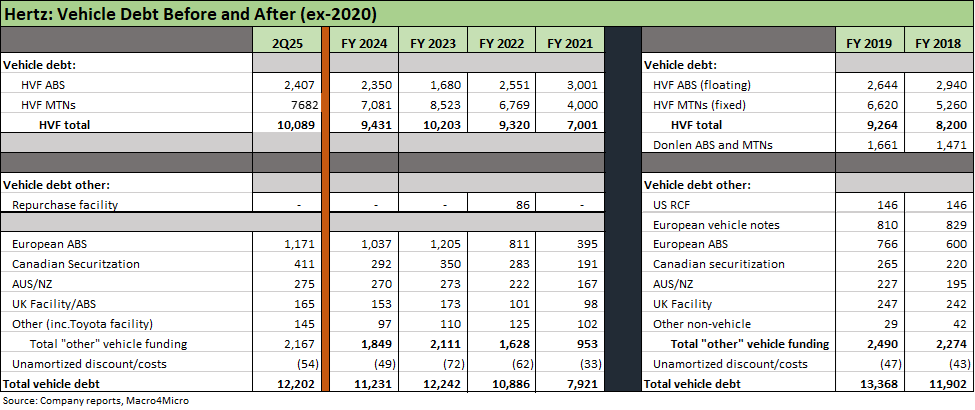Click the FY 2019 other funding total '2,490'
The image size is (975, 410).
coord(882,344)
